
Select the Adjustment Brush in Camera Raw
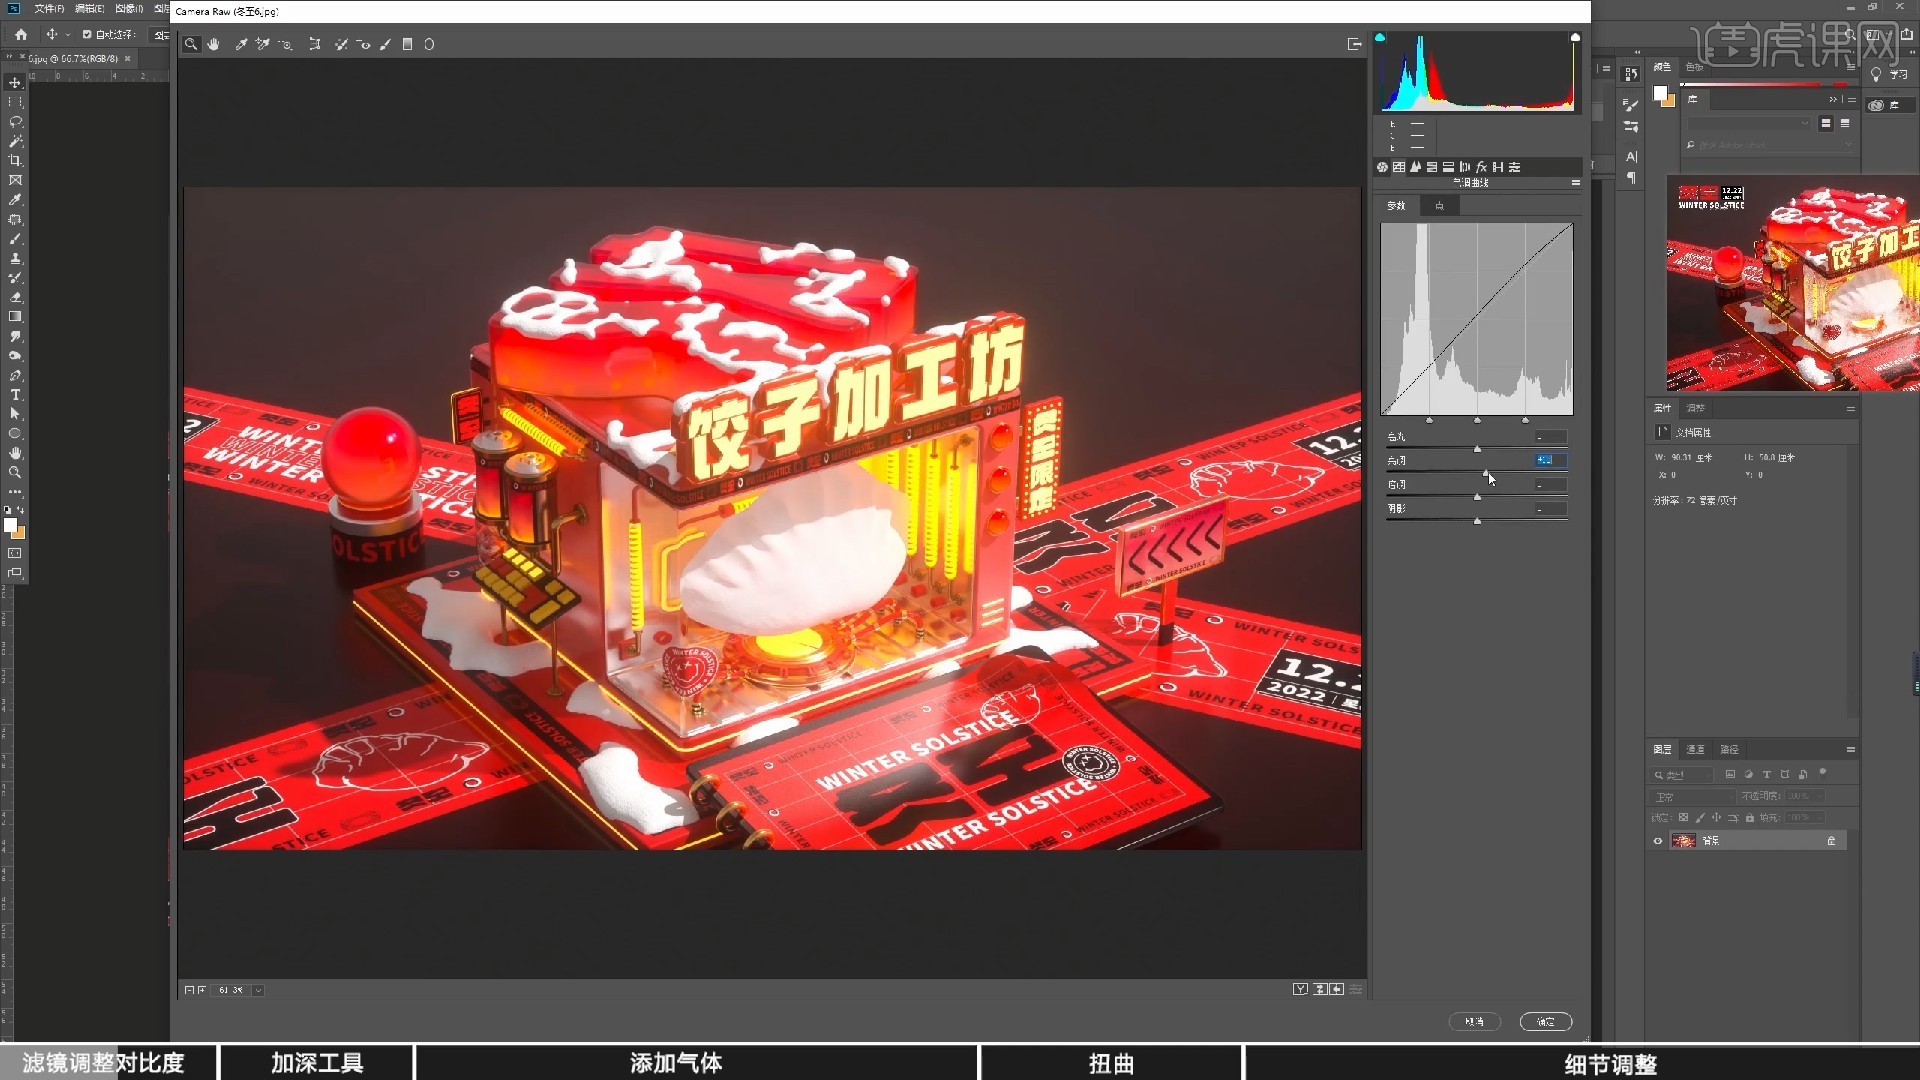pyautogui.click(x=385, y=44)
